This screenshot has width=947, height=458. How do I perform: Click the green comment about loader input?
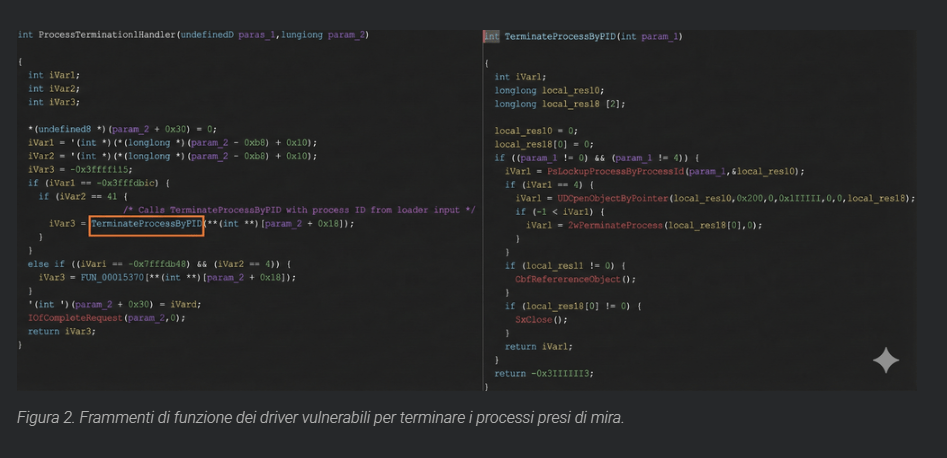coord(298,209)
